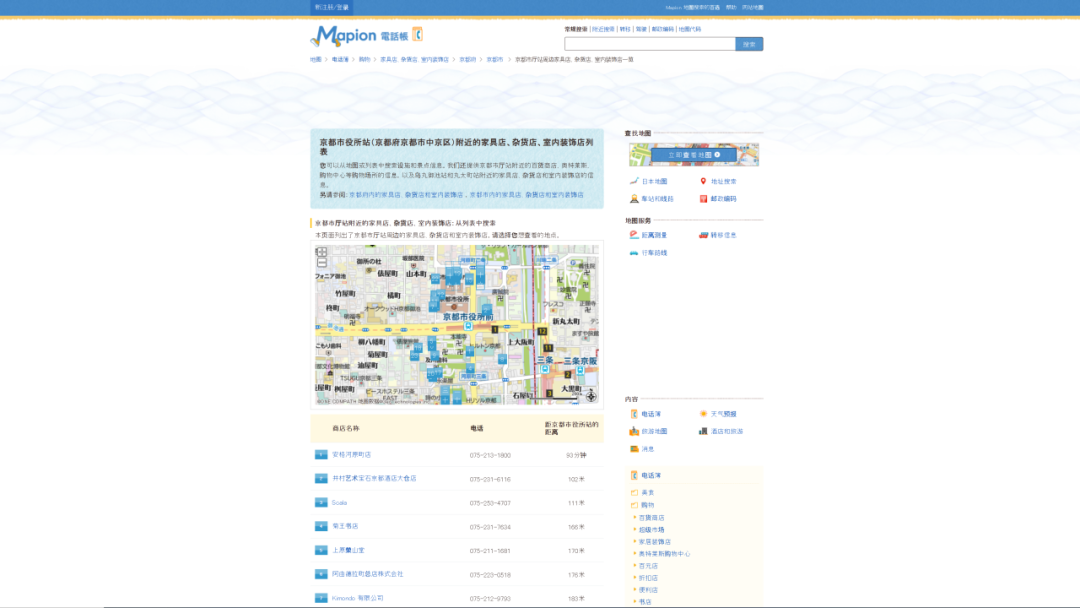Click the Mapion logo
Viewport: 1080px width, 608px height.
pyautogui.click(x=343, y=36)
